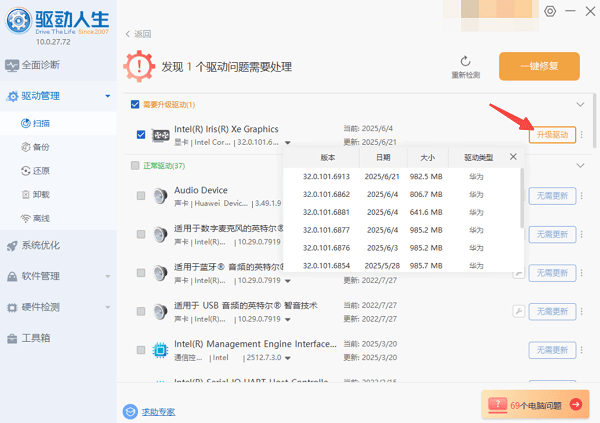Screen dimensions: 600x423
Task: Open more options dots beside 升级驱动
Action: pyautogui.click(x=582, y=135)
